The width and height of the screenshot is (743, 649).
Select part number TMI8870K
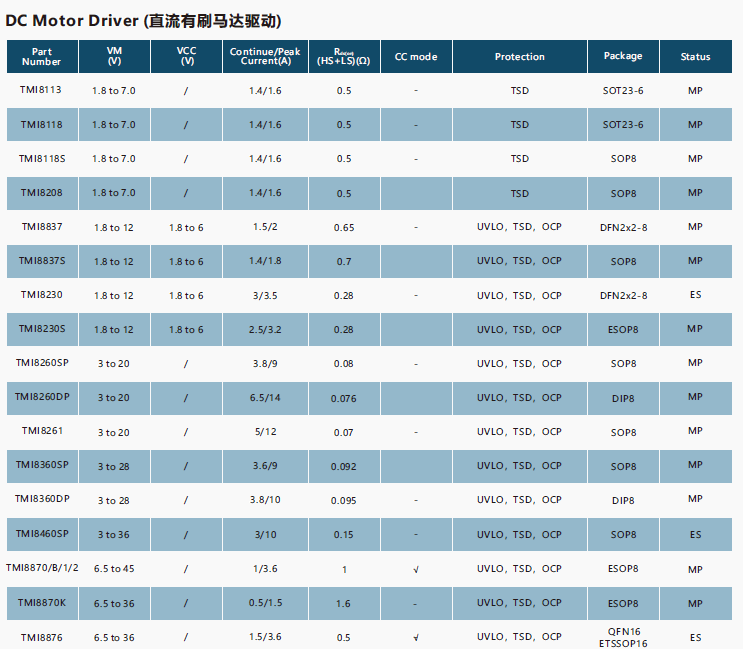42,603
